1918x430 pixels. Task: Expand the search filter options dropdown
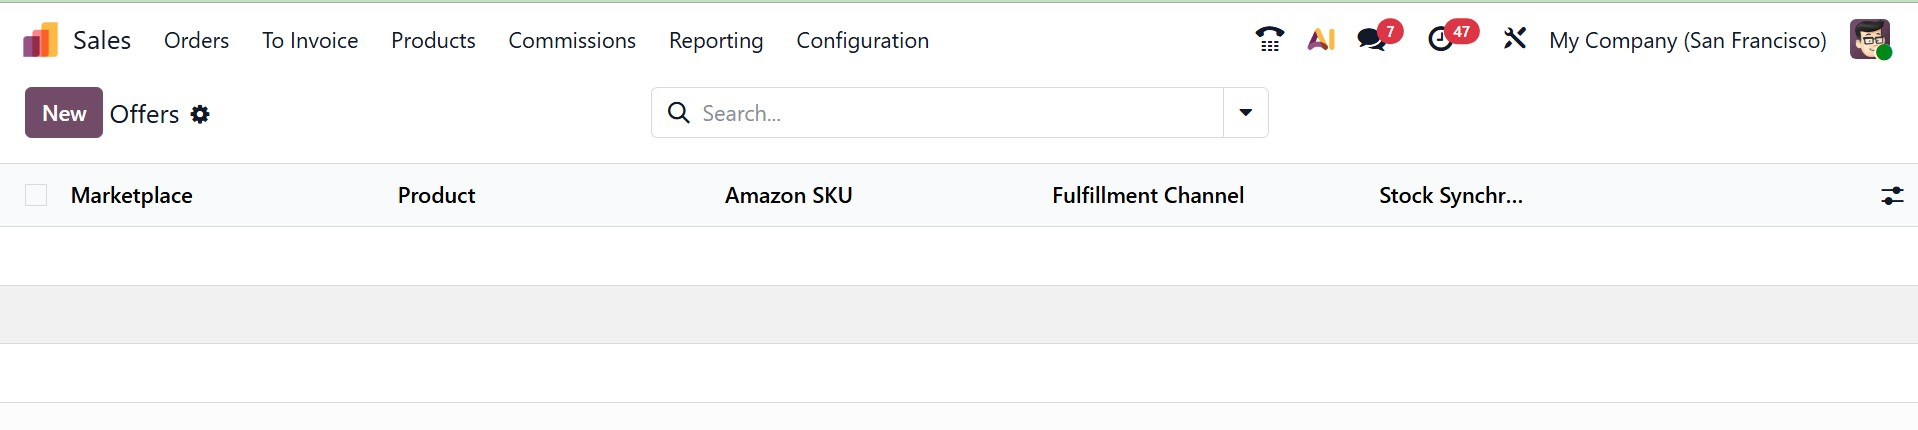1245,113
